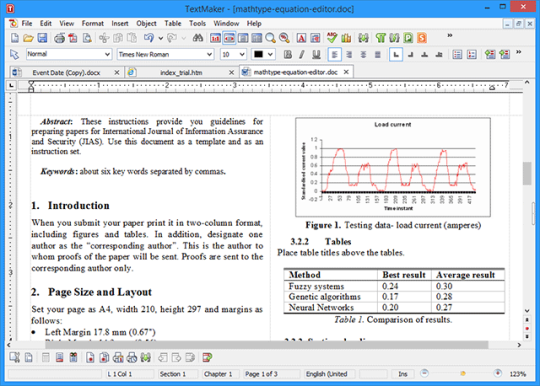The height and width of the screenshot is (386, 540).
Task: Toggle Bold formatting
Action: point(288,54)
